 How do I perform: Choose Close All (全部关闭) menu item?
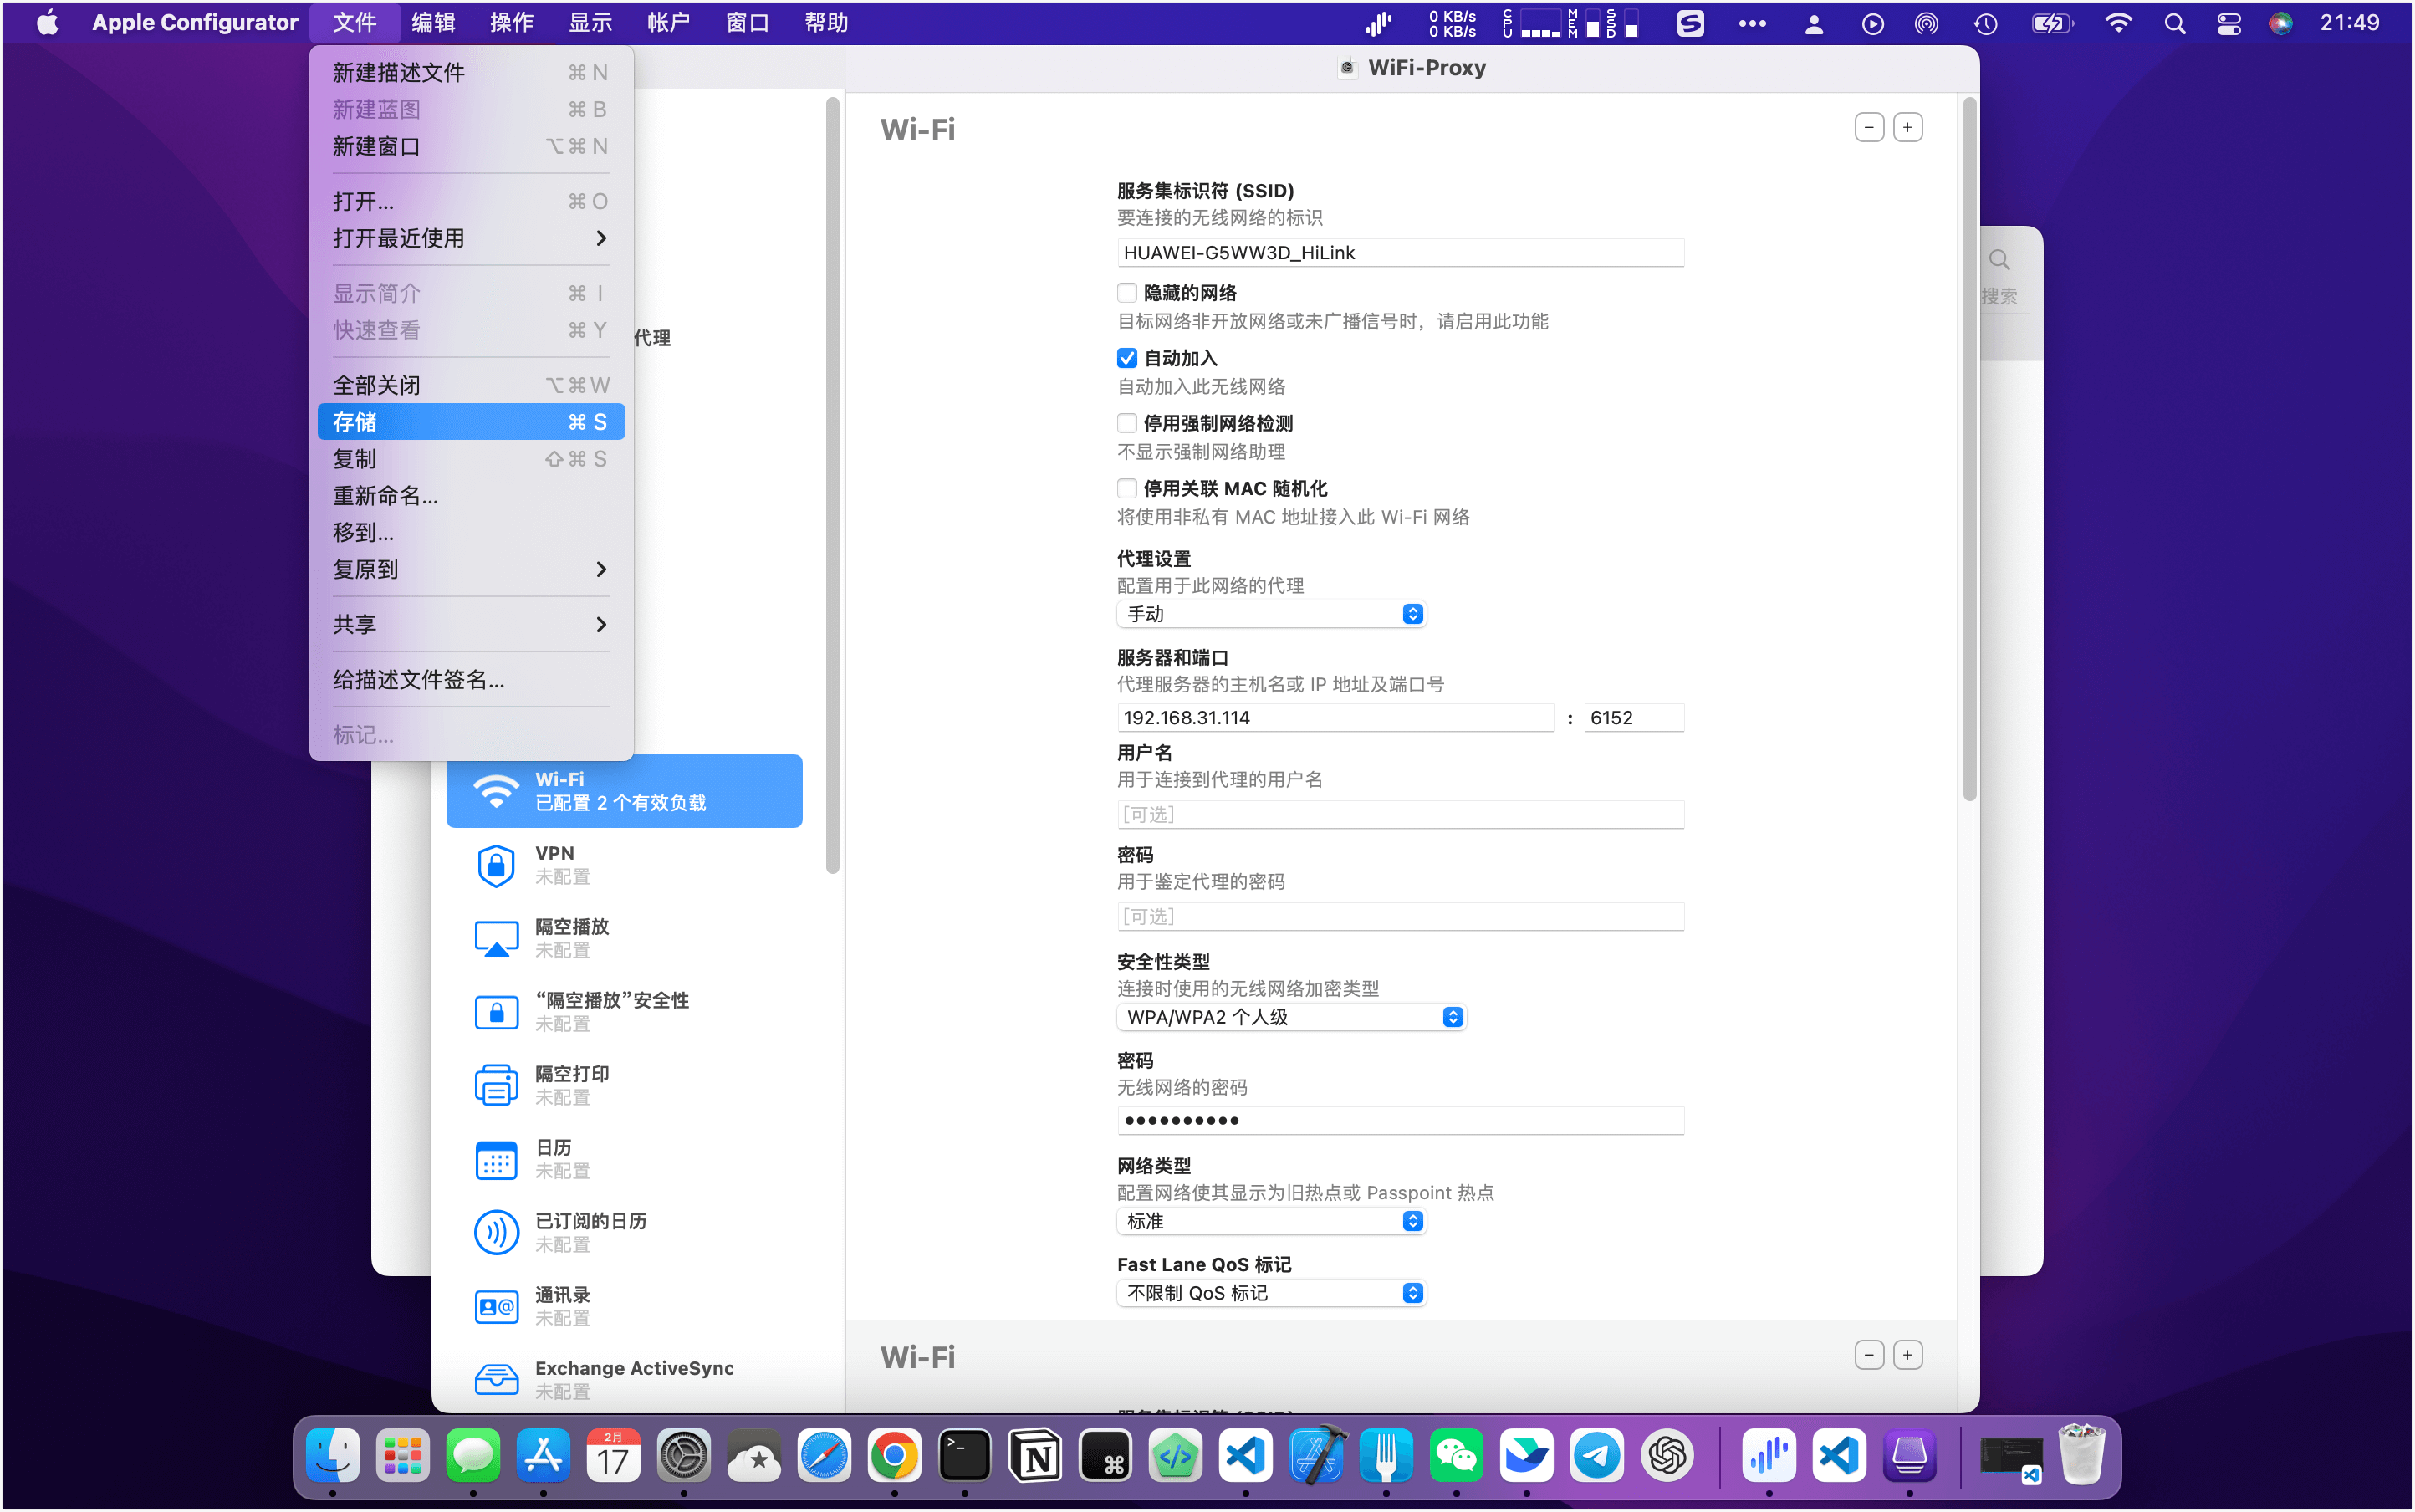click(x=471, y=385)
